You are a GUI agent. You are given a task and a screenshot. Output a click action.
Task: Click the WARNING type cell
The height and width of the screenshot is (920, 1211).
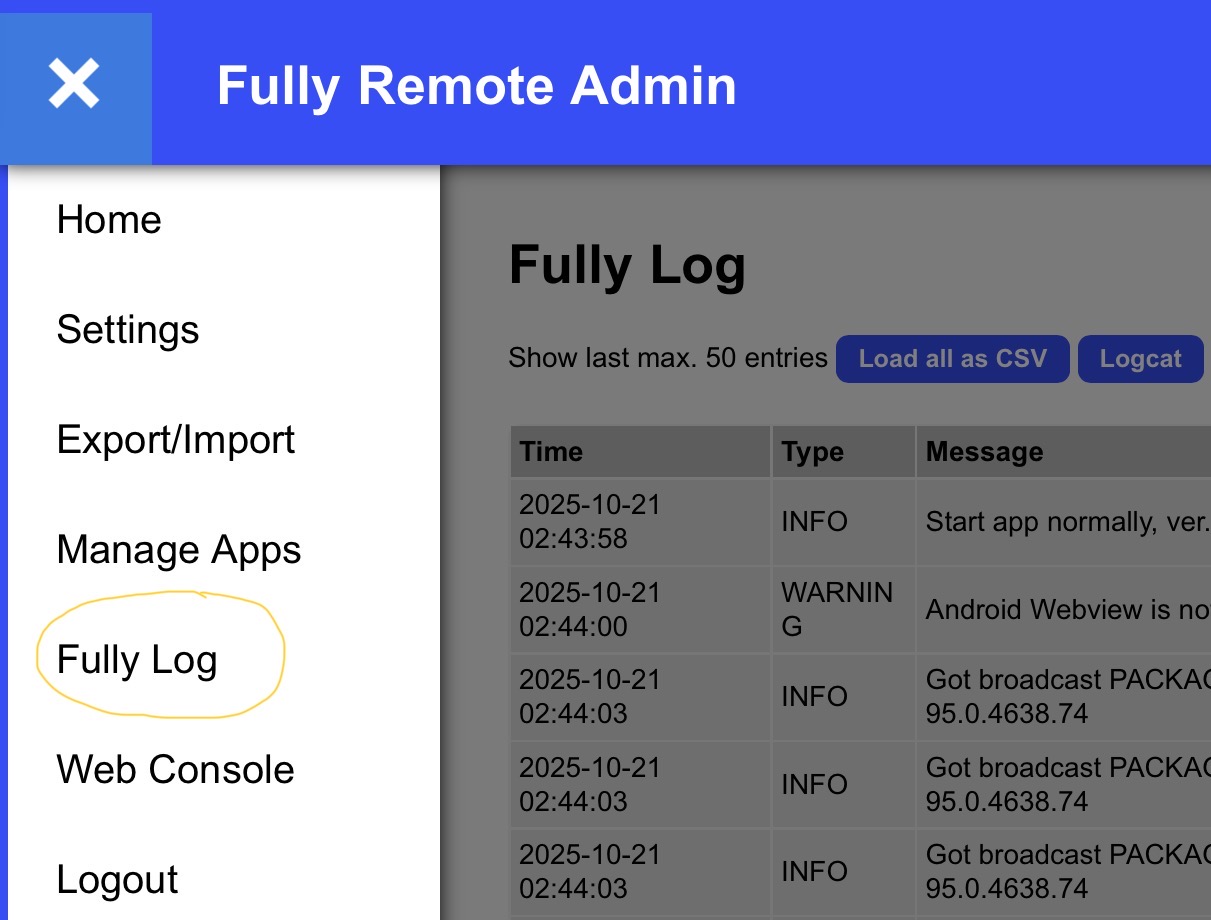[836, 609]
